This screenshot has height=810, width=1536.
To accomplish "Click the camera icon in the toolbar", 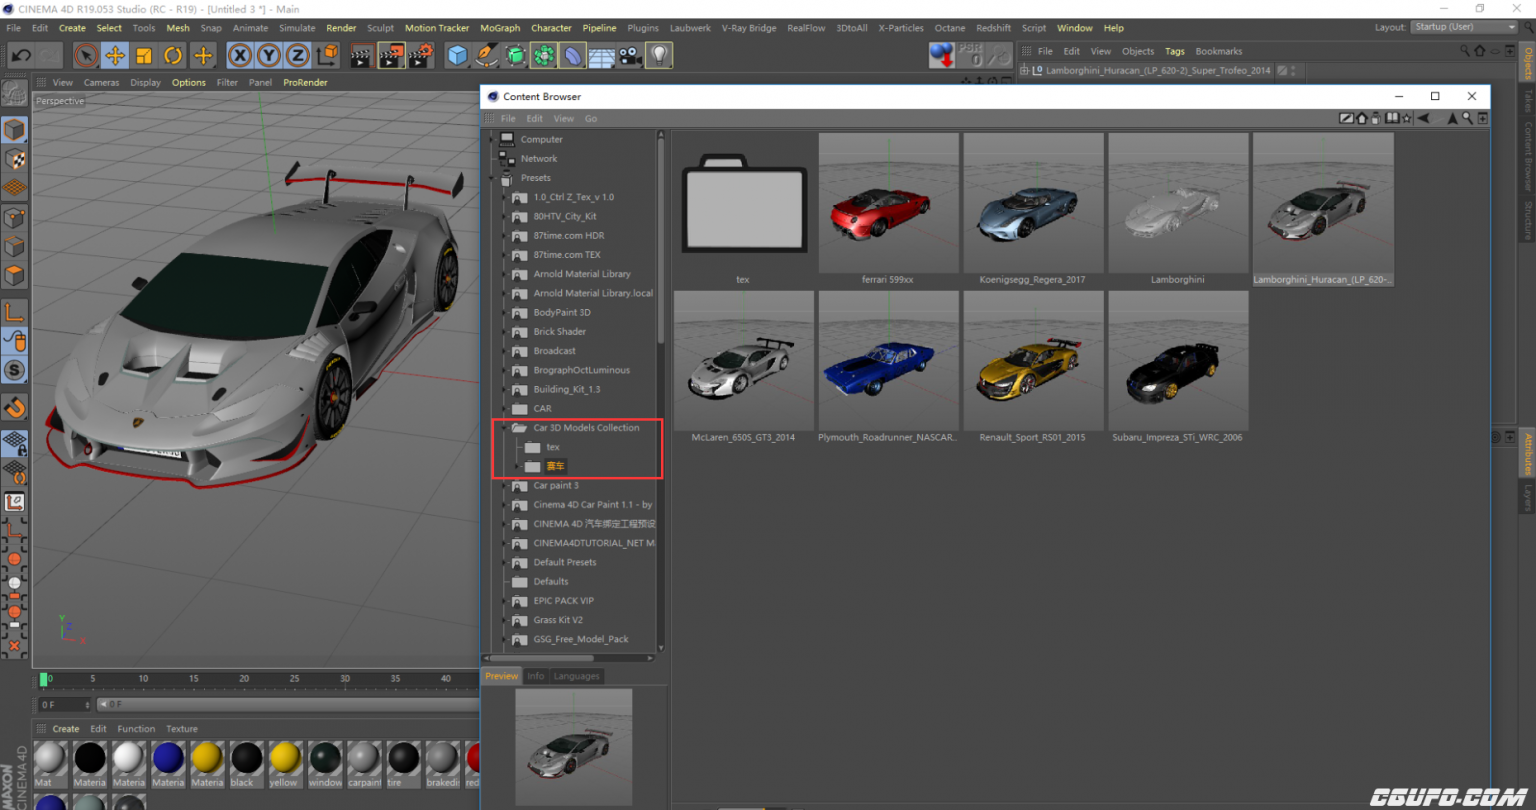I will pos(627,56).
